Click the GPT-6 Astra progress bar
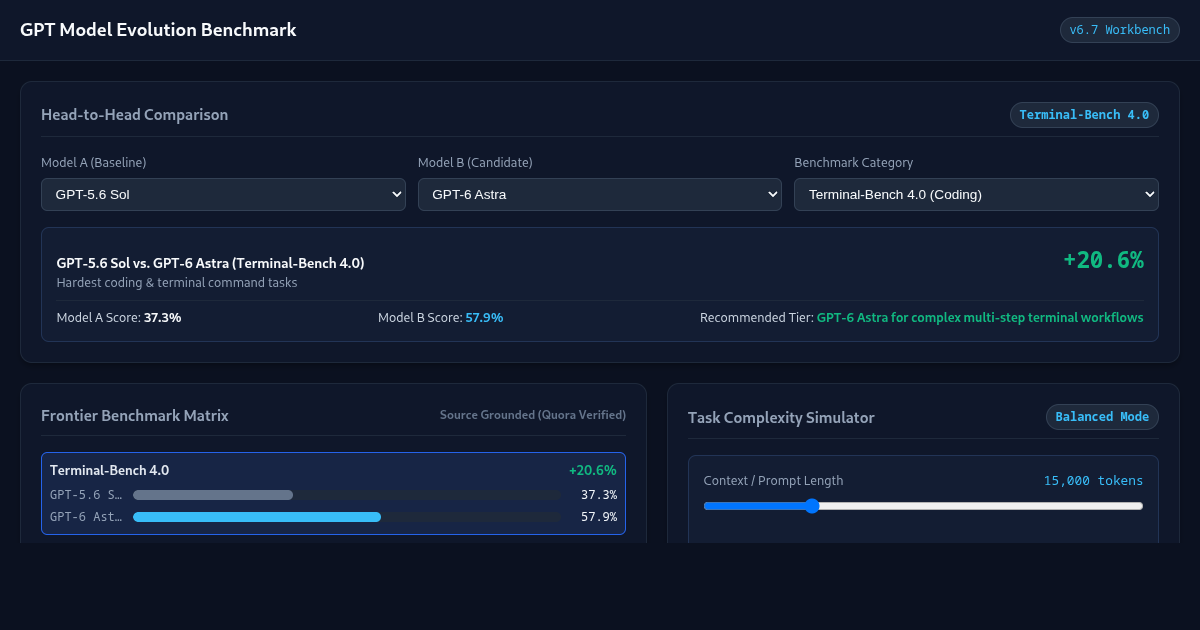Viewport: 1200px width, 630px height. click(347, 517)
